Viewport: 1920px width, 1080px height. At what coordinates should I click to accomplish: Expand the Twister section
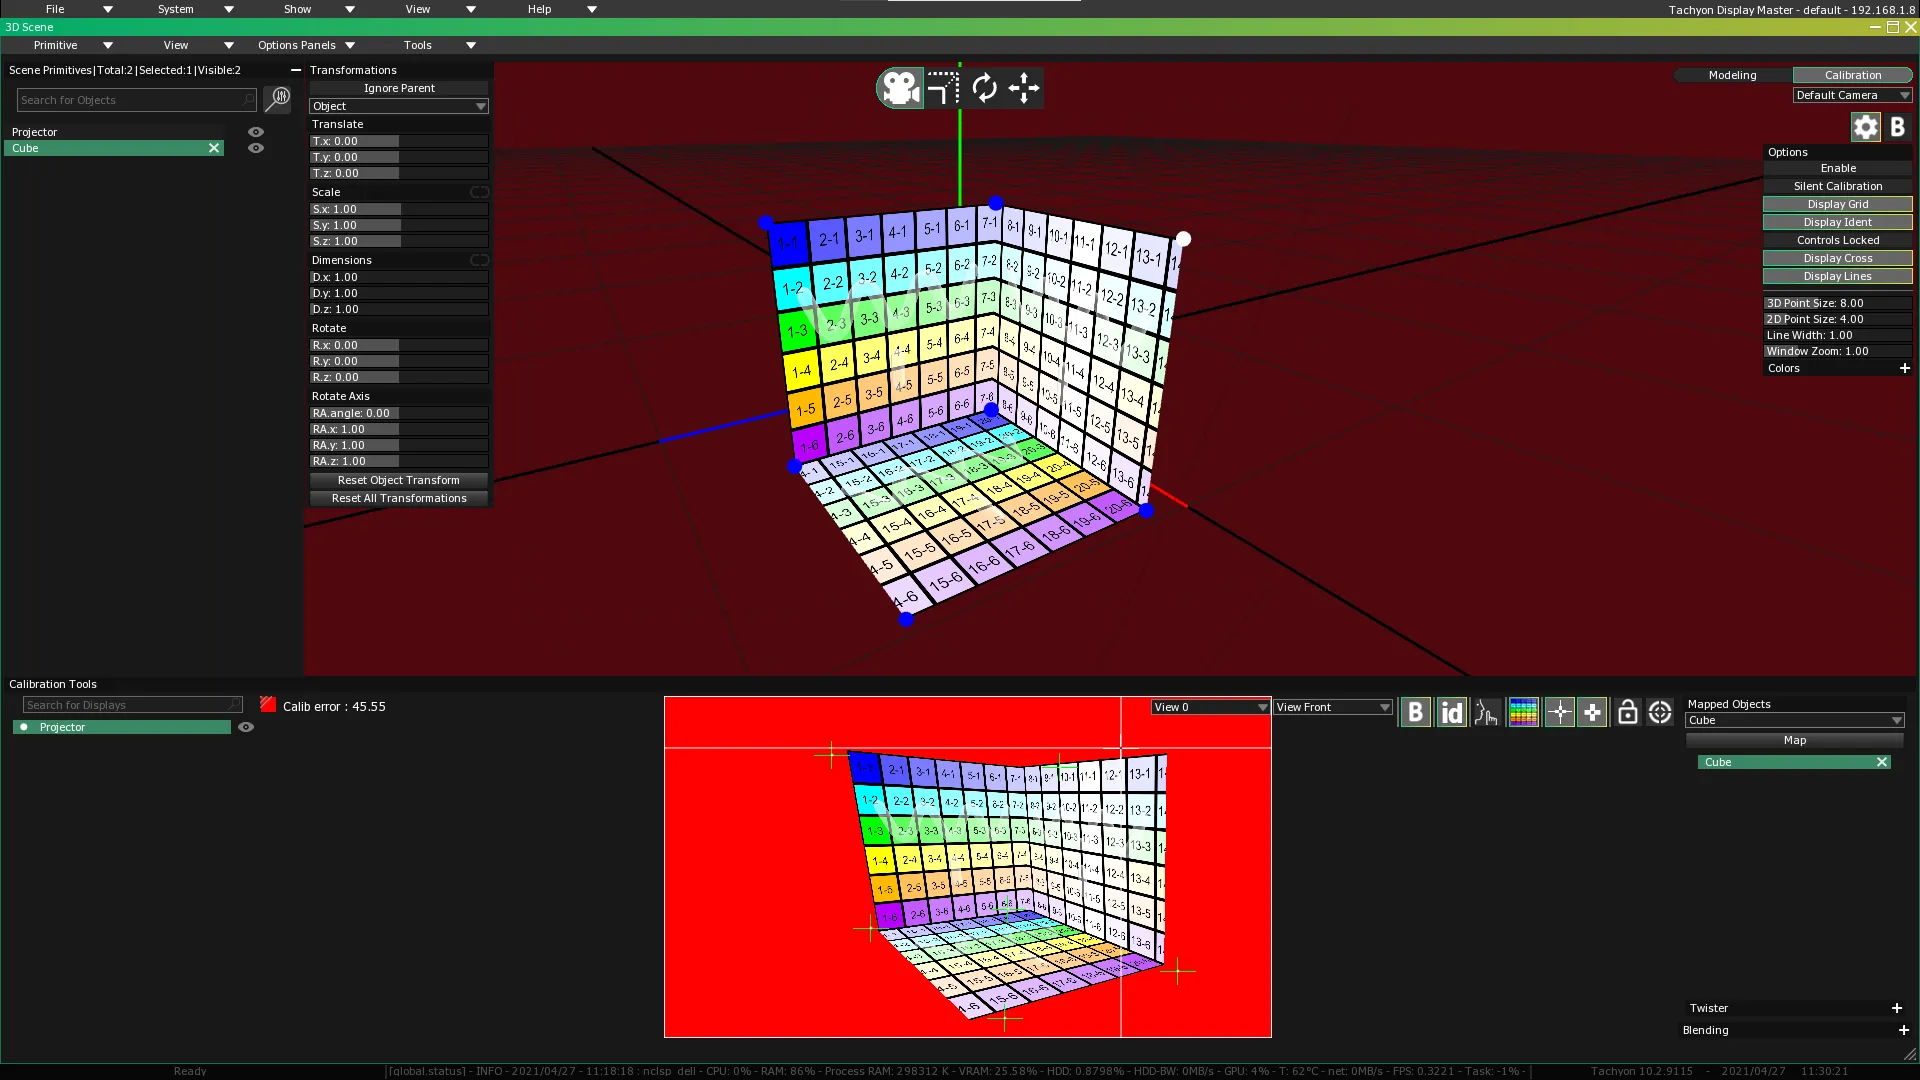click(x=1897, y=1008)
